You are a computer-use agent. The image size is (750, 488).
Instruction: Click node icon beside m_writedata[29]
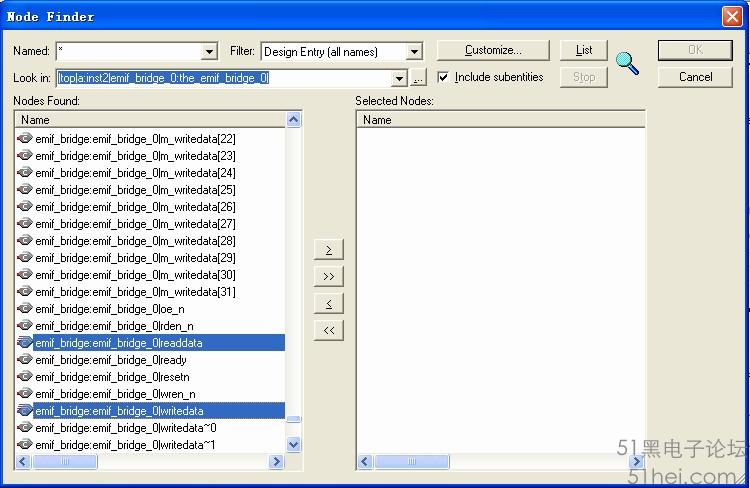25,257
